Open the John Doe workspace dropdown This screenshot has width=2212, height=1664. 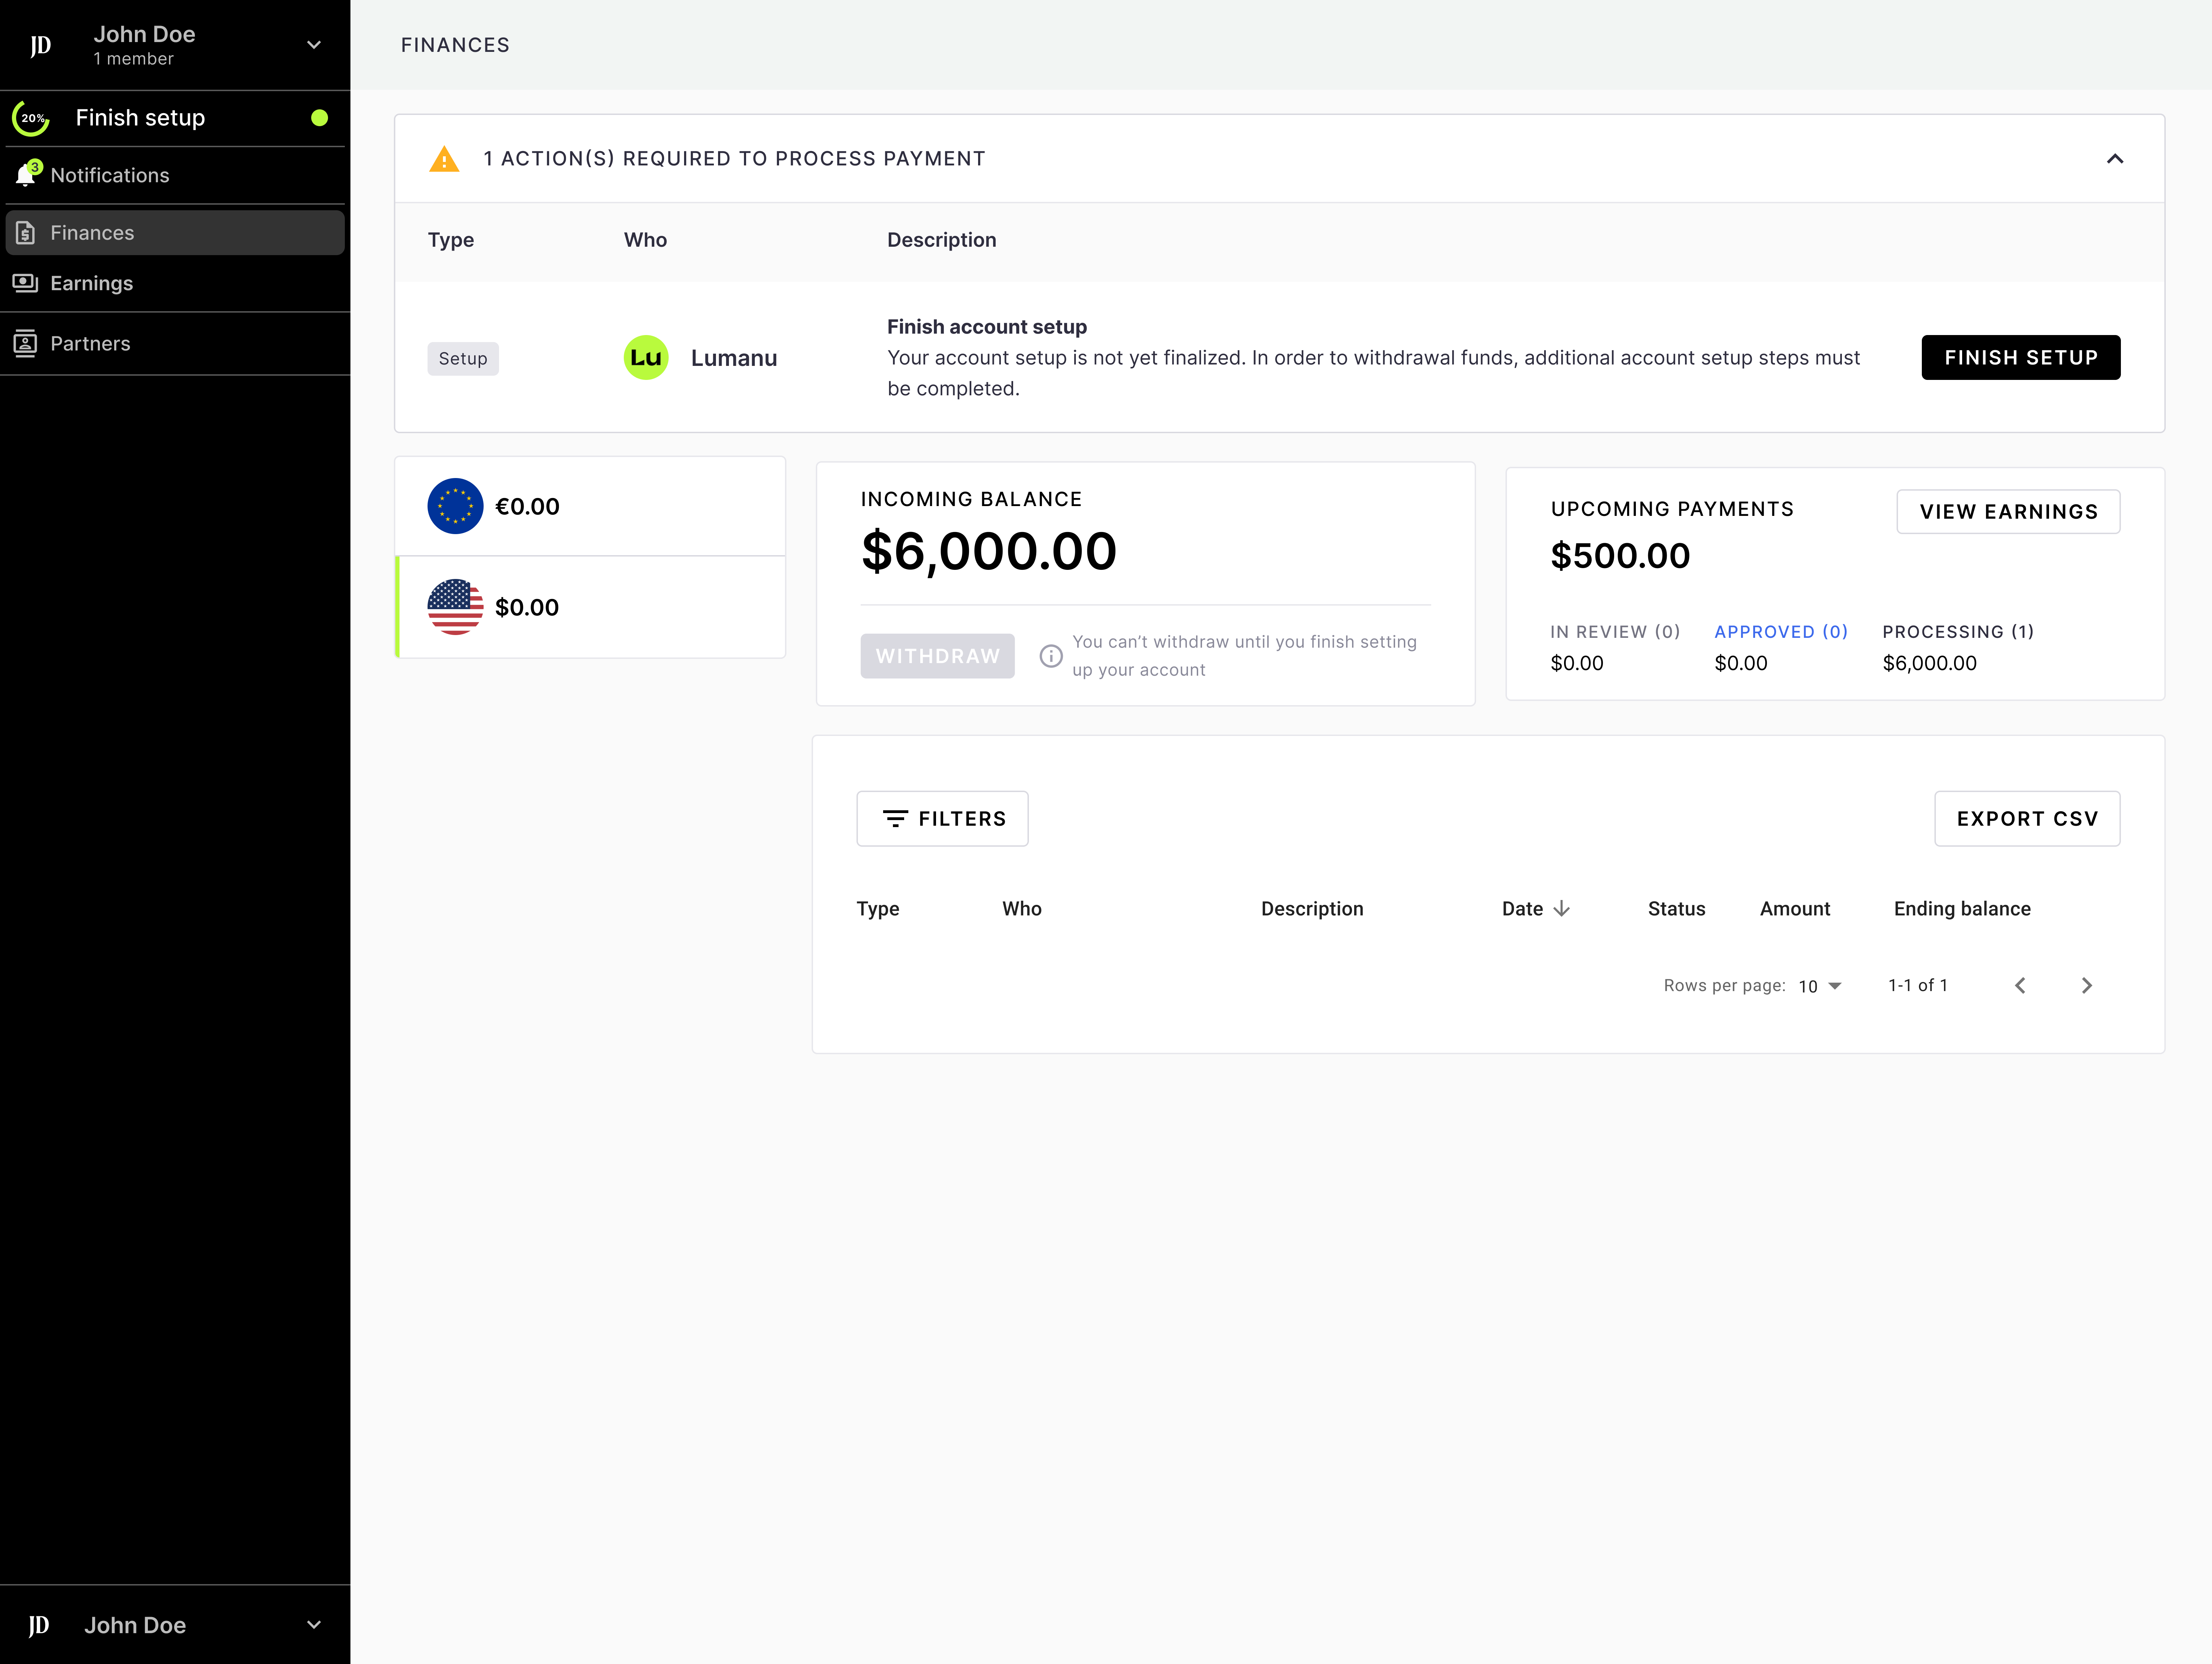313,45
